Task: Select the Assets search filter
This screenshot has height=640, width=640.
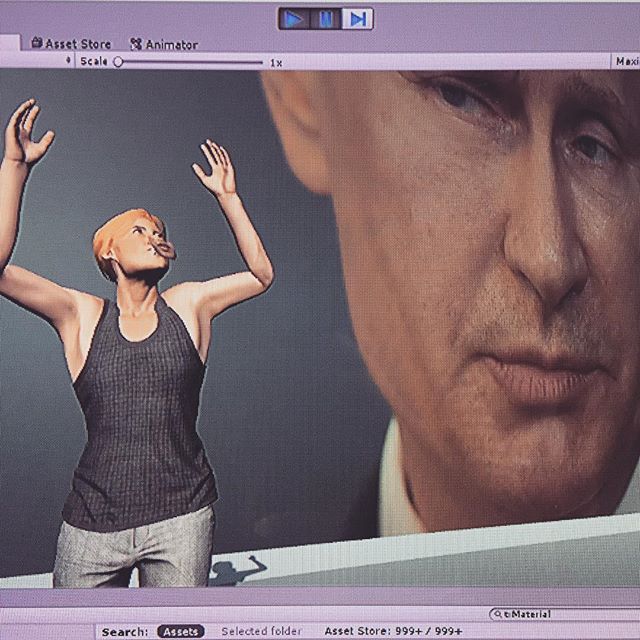Action: (180, 631)
